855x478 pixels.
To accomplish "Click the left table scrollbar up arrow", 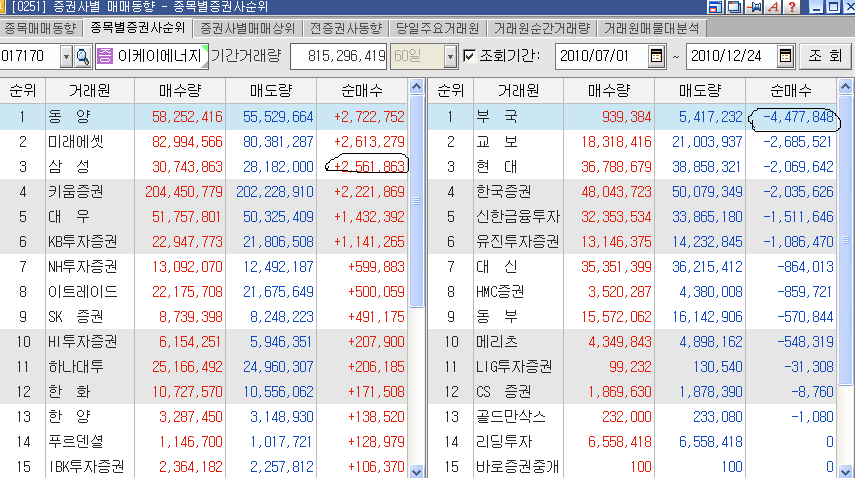I will coord(417,87).
